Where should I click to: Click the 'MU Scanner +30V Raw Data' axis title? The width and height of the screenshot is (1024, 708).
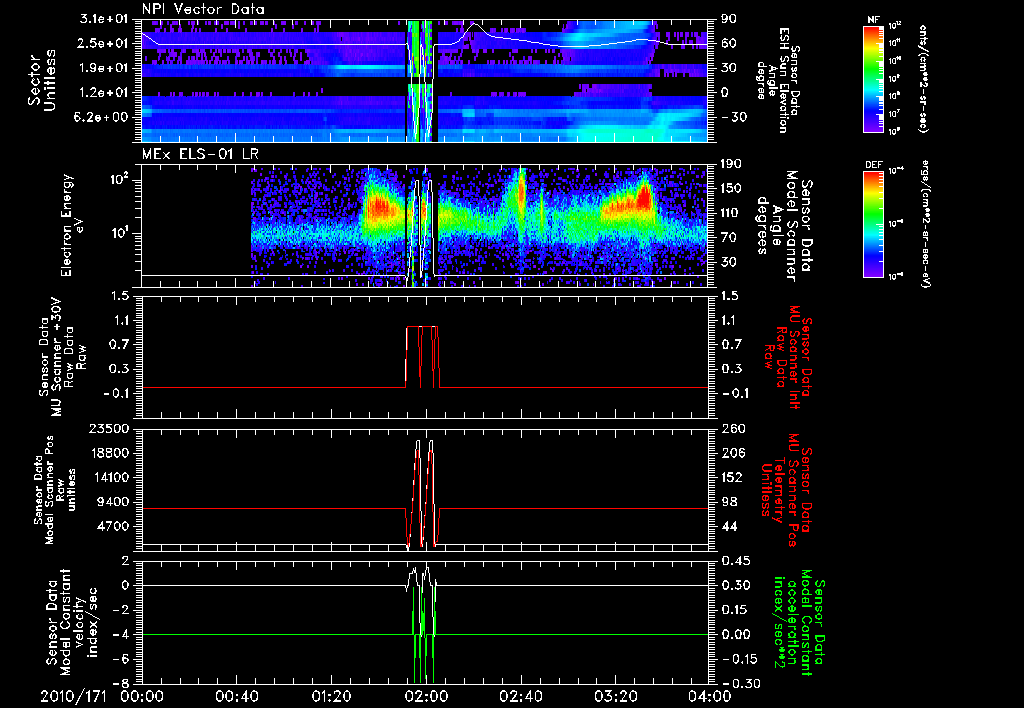63,357
